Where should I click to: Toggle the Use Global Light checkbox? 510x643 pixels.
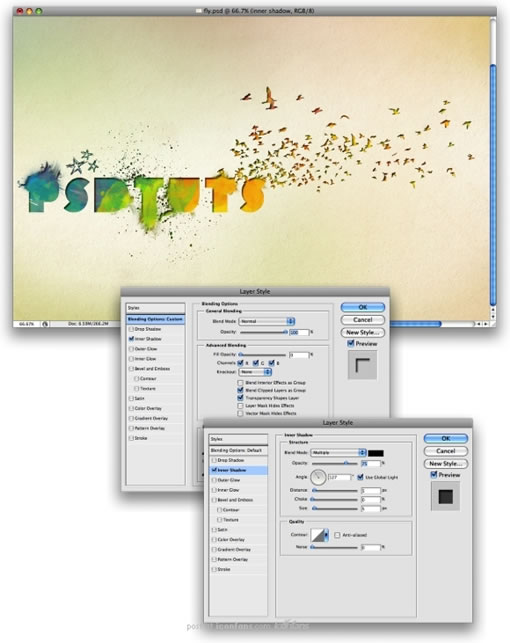360,477
